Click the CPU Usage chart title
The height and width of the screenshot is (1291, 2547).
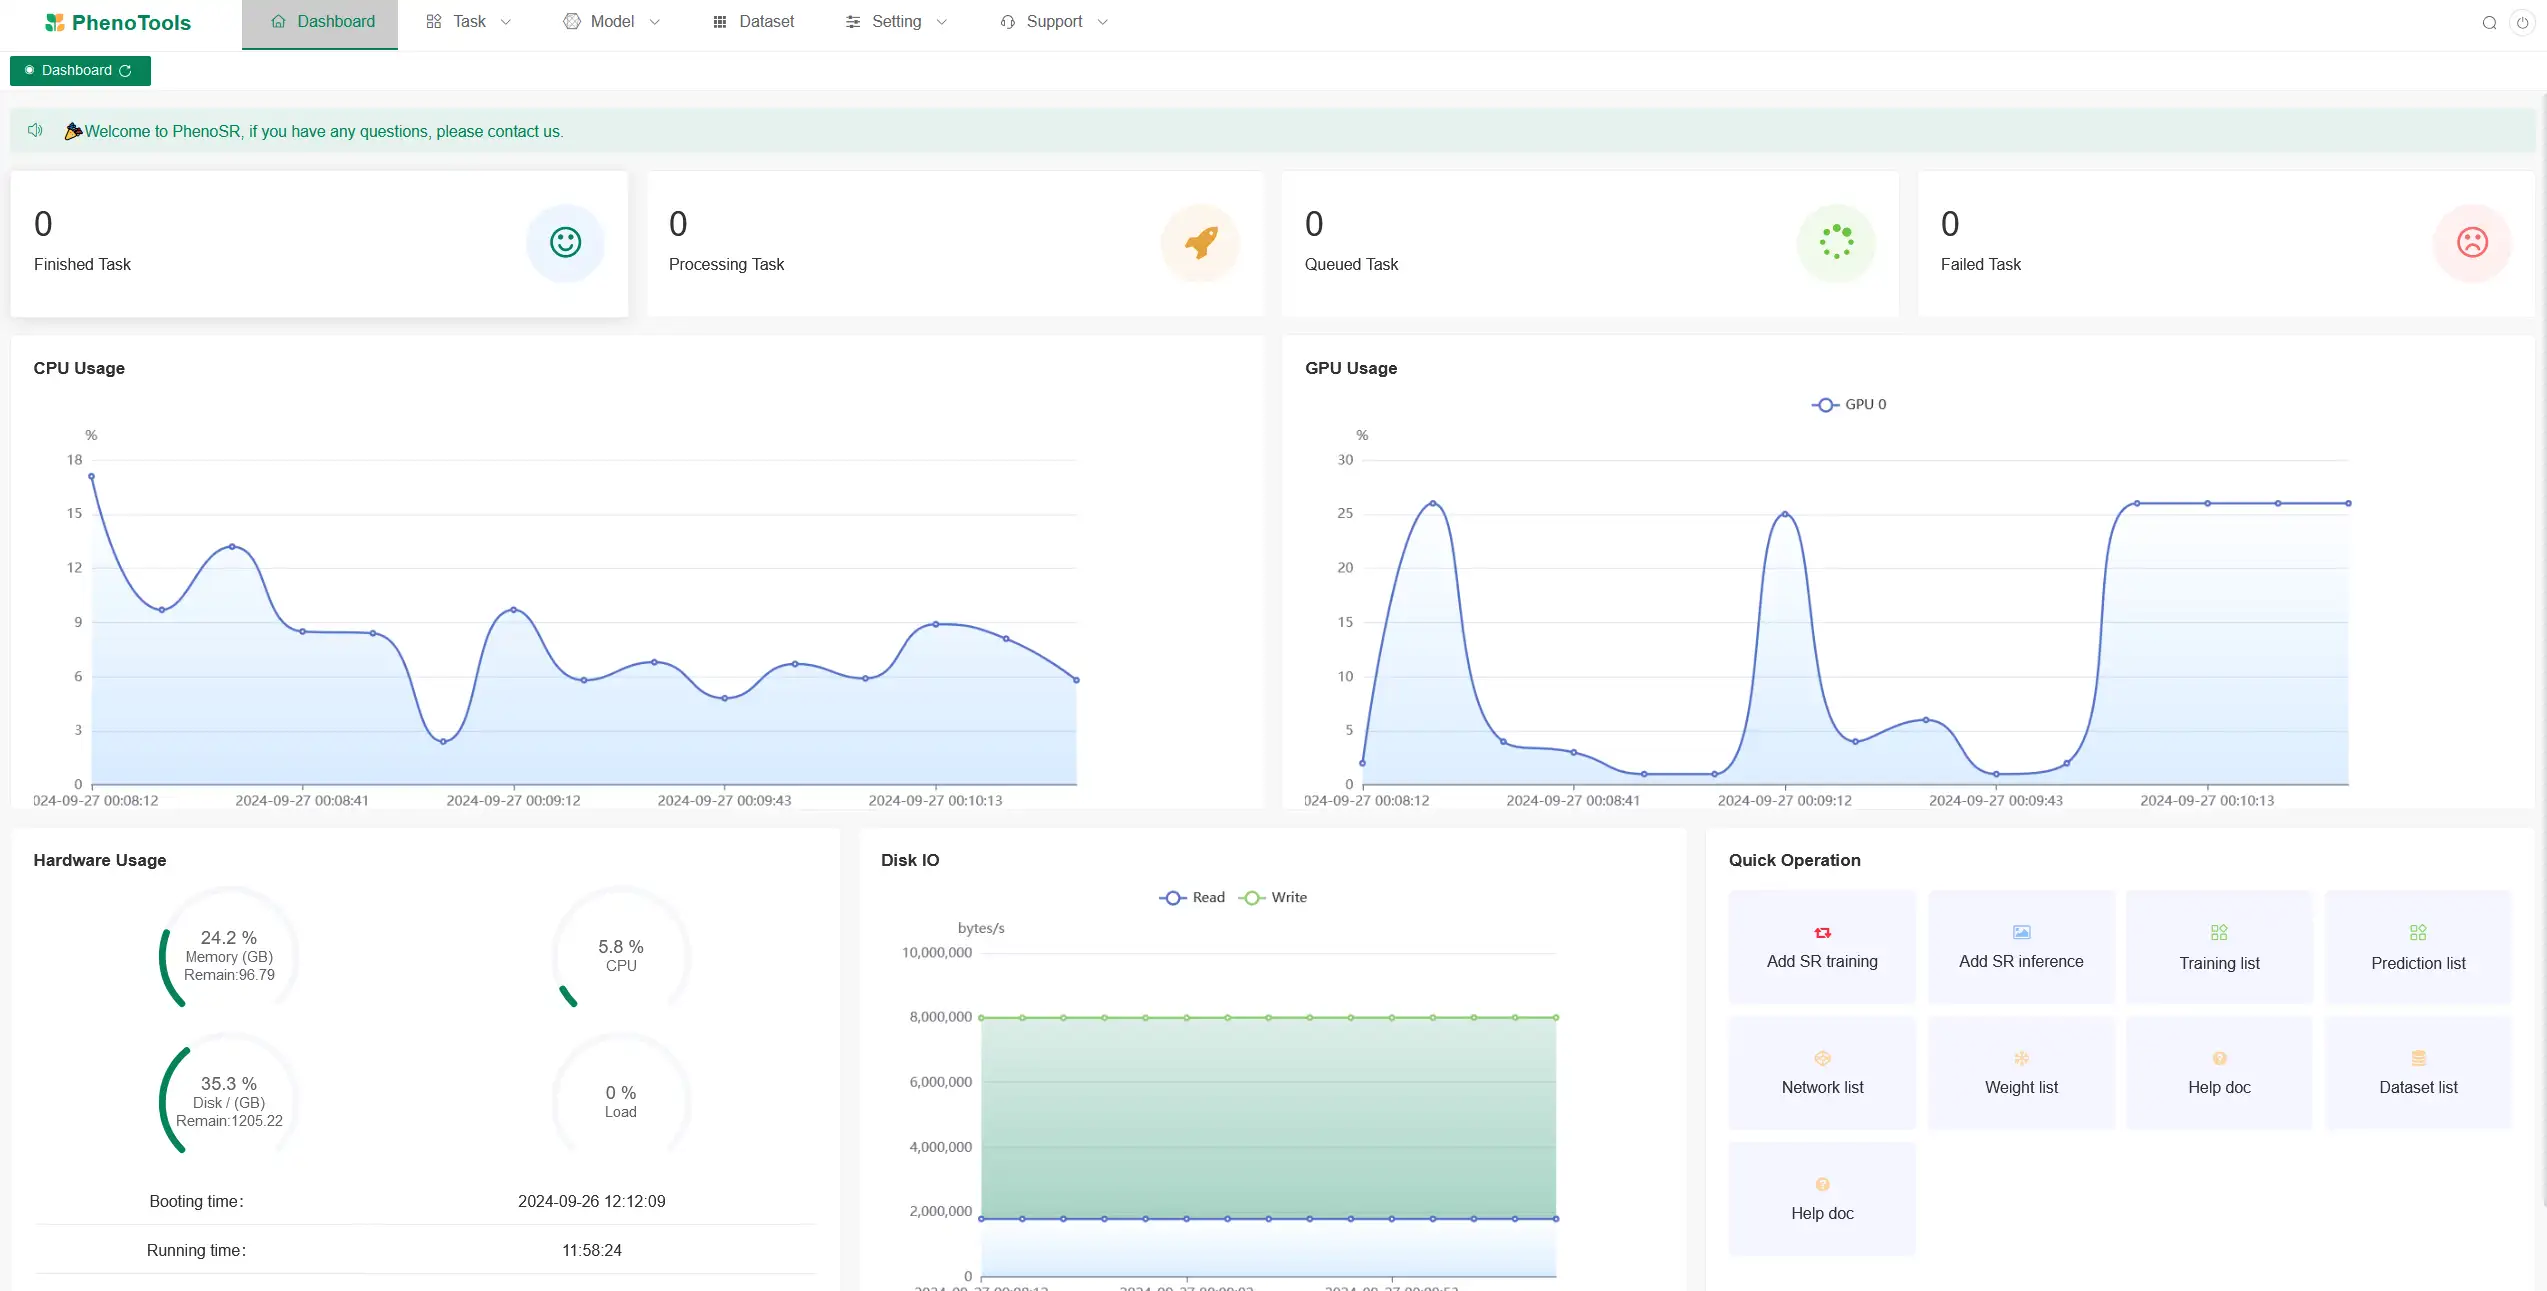79,368
